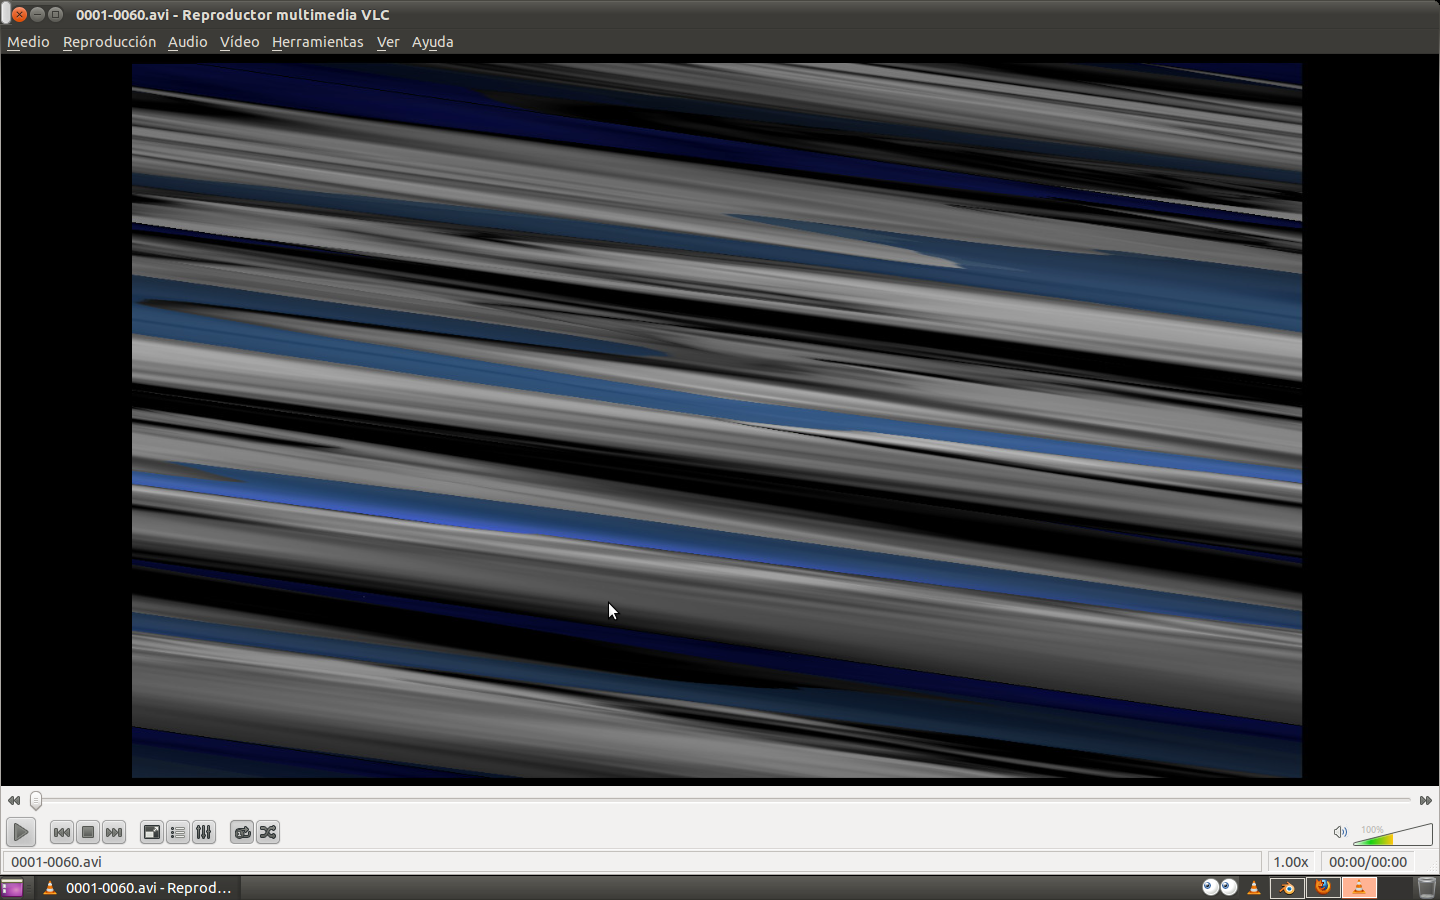Open extended settings and effects

[x=204, y=832]
